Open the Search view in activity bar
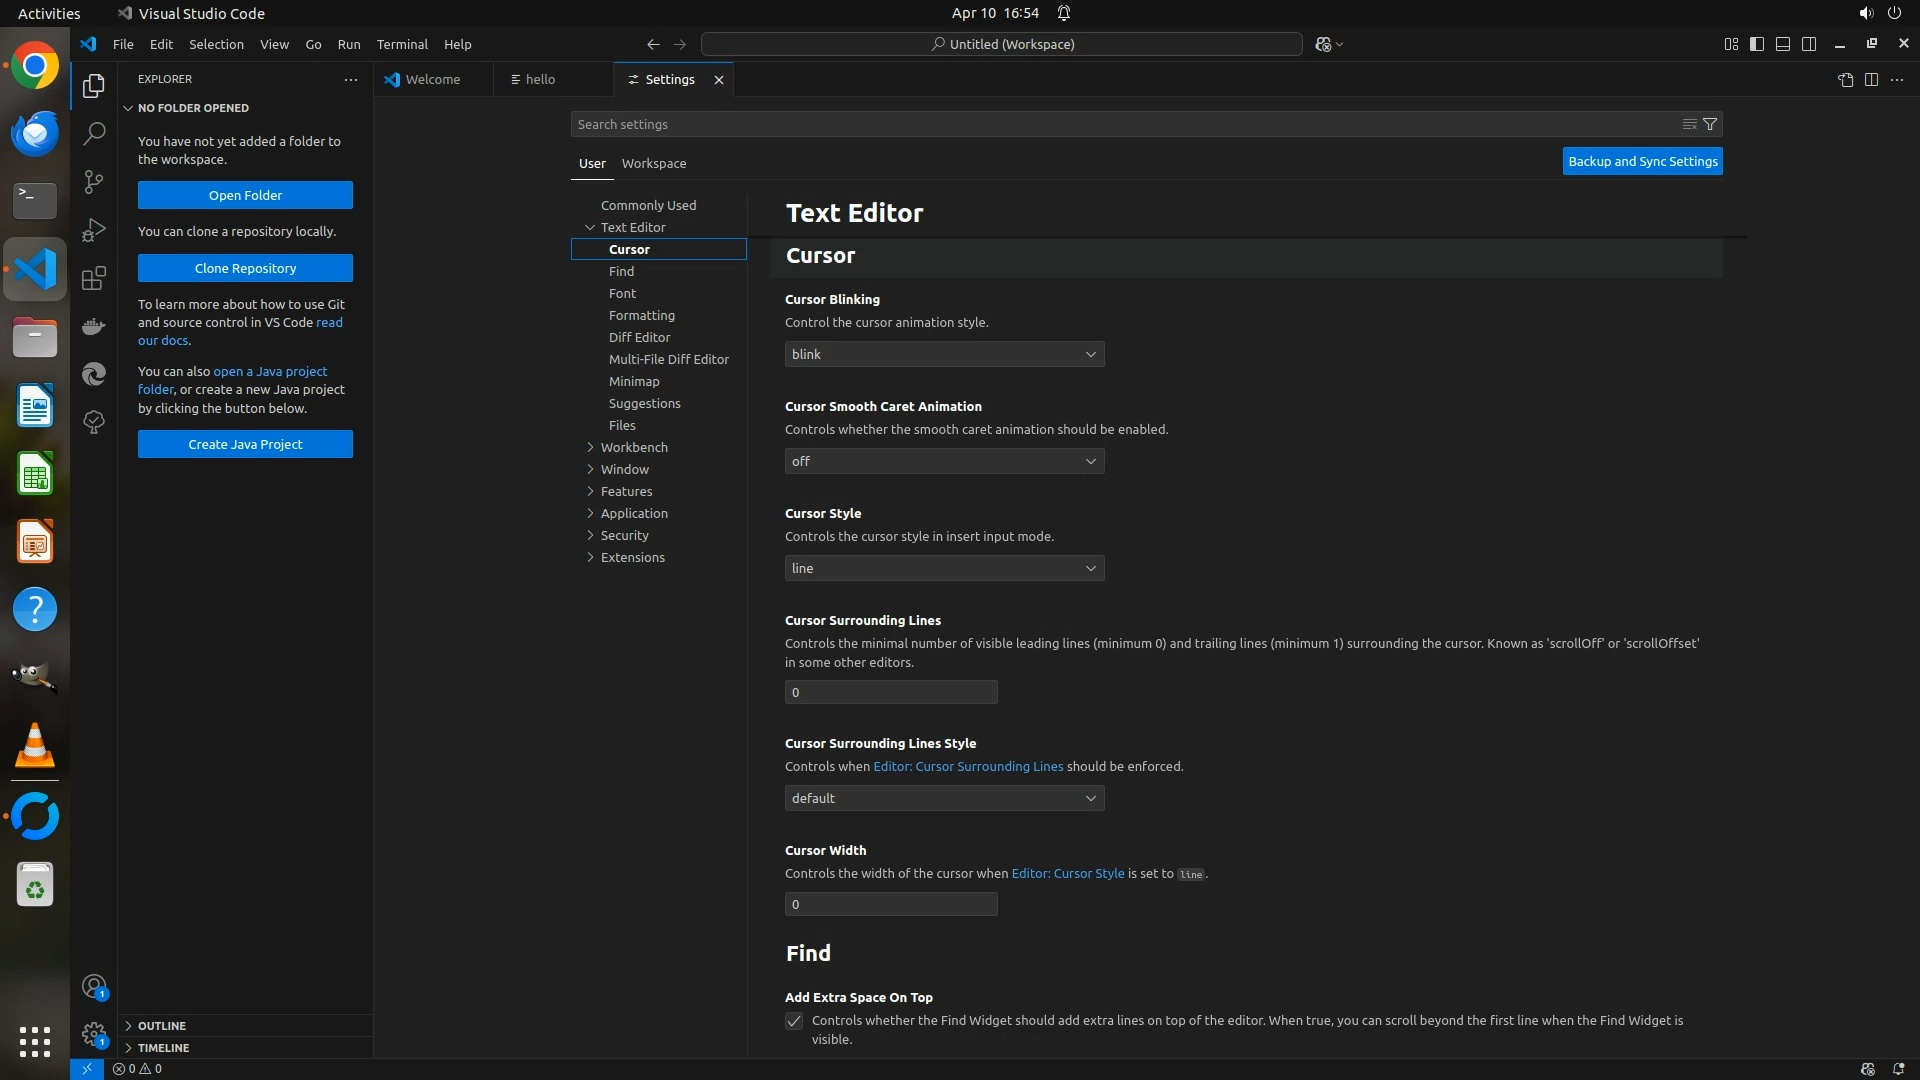This screenshot has width=1920, height=1080. tap(94, 133)
